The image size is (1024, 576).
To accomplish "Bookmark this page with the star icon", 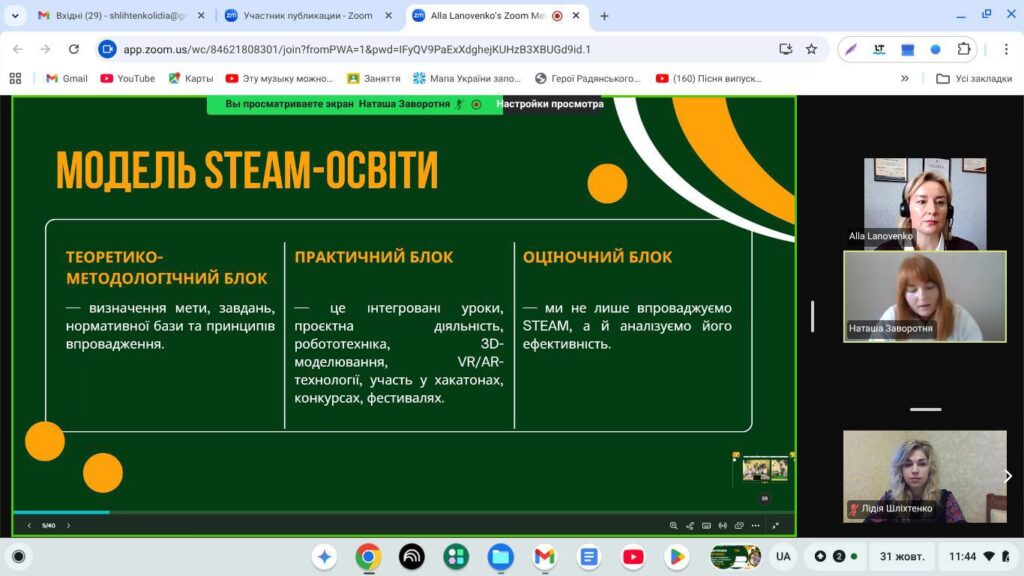I will click(811, 49).
